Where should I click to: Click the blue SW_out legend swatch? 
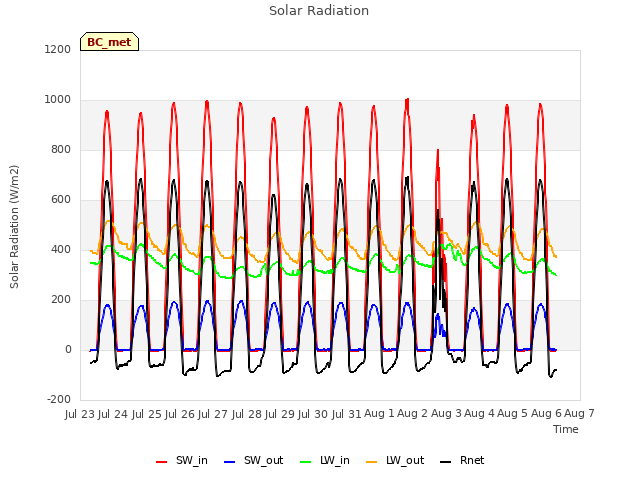coord(230,462)
